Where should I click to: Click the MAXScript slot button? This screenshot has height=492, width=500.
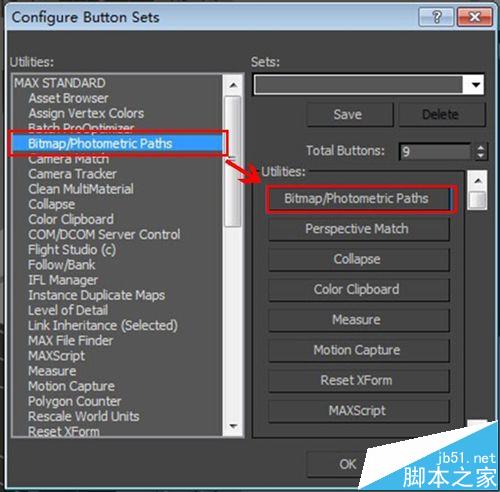tap(359, 411)
